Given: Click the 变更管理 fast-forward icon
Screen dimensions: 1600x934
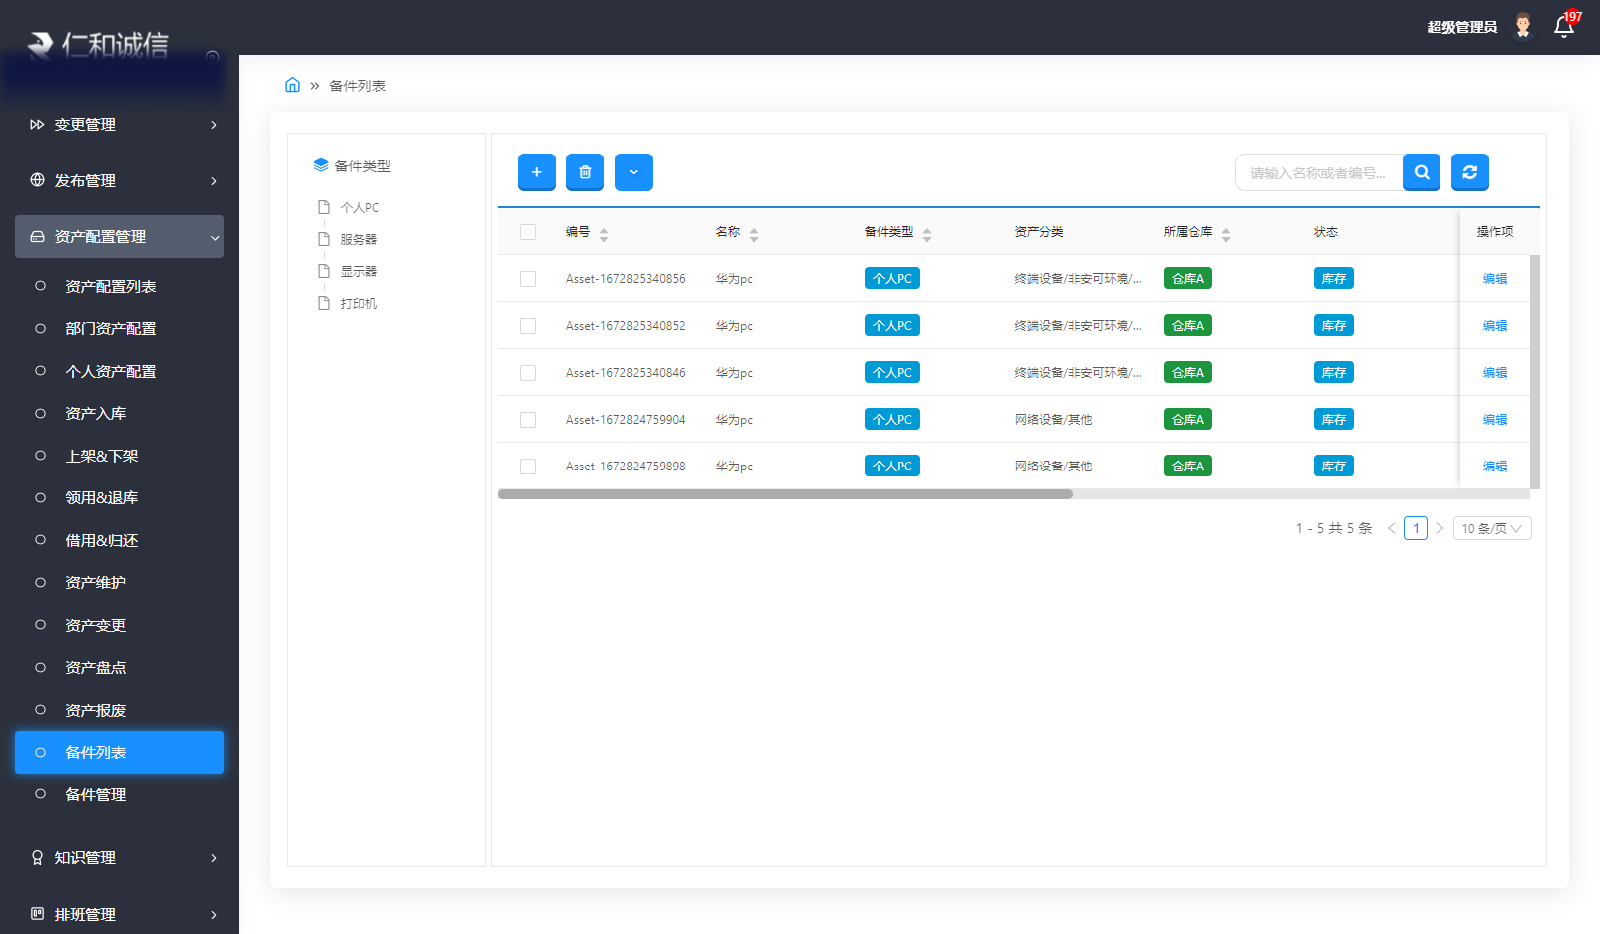Looking at the screenshot, I should tap(37, 125).
